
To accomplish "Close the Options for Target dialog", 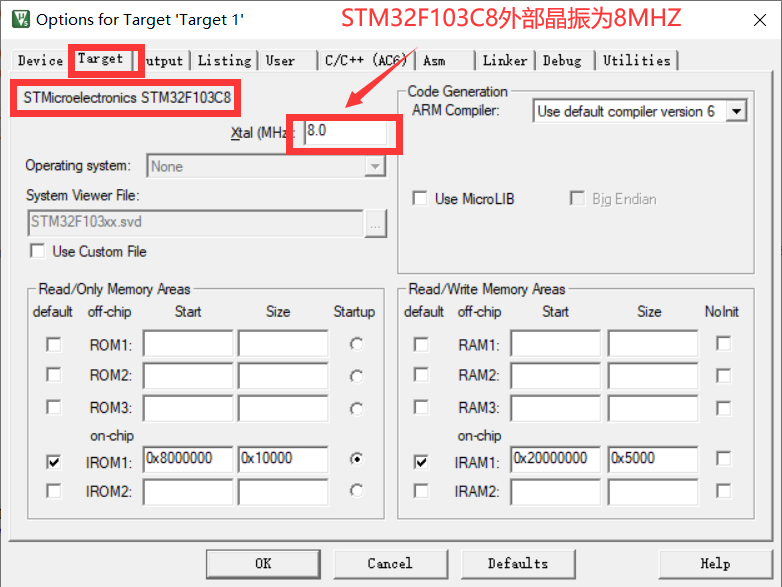I will (x=760, y=20).
